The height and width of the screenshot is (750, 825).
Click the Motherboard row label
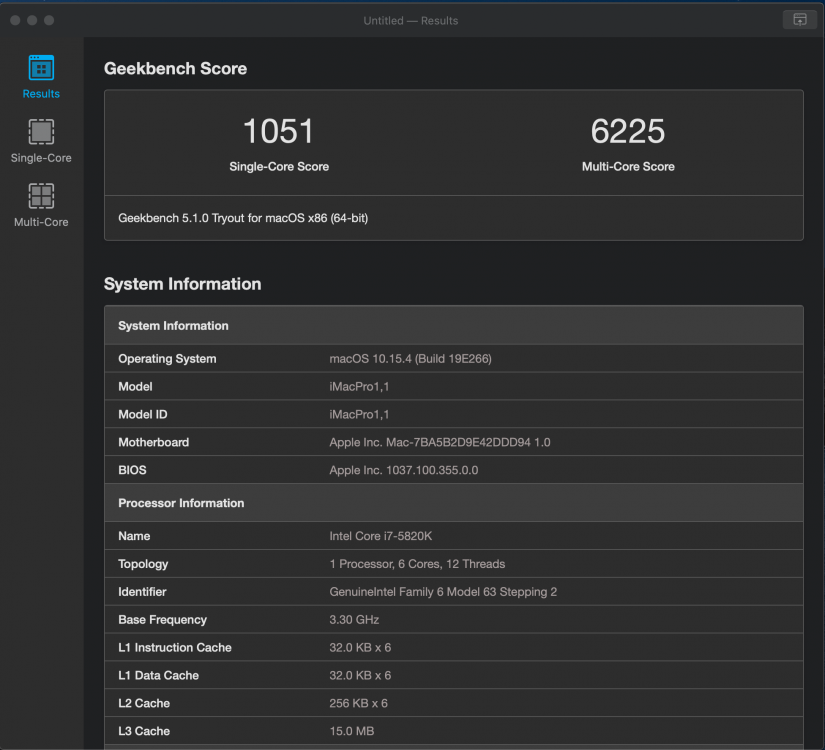(x=154, y=442)
